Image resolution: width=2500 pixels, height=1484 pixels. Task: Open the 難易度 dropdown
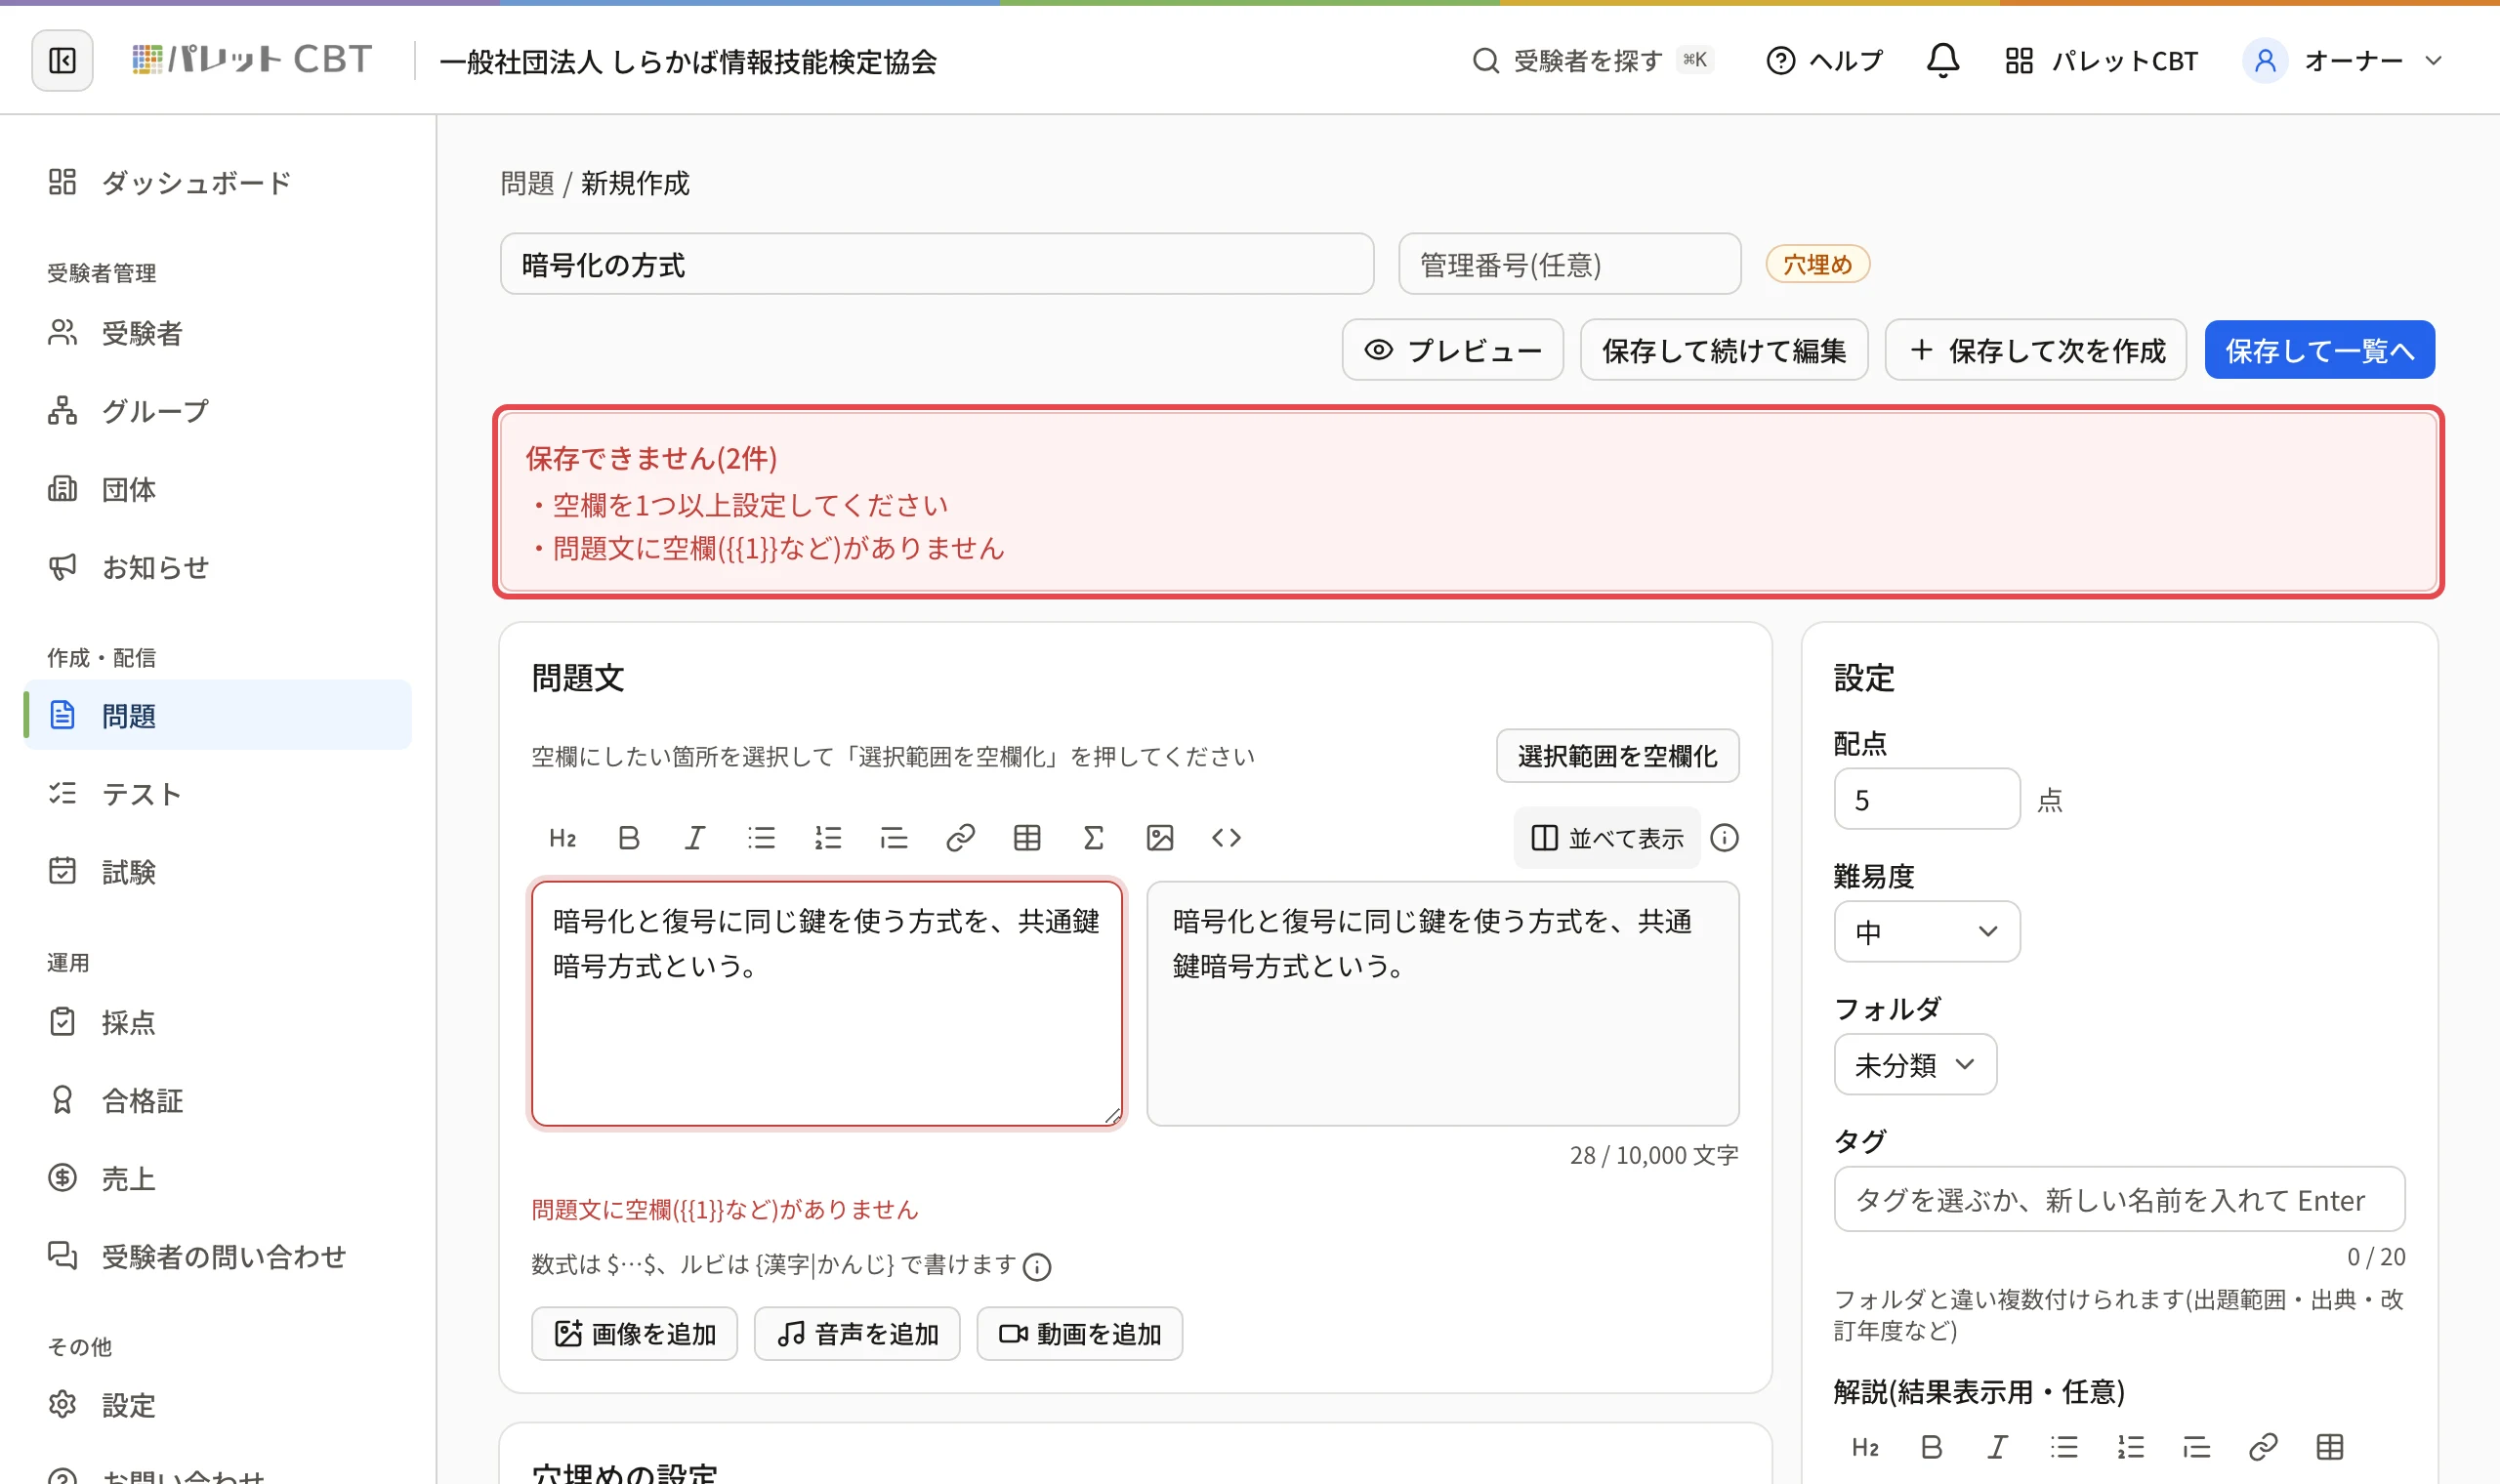pos(1926,931)
